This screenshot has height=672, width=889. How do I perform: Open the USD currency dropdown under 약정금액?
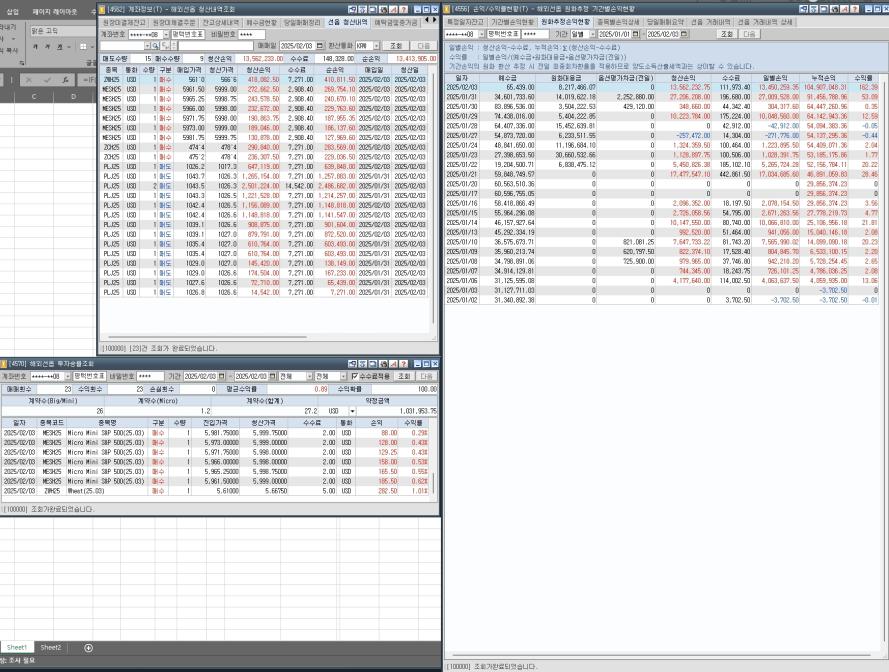tap(352, 411)
